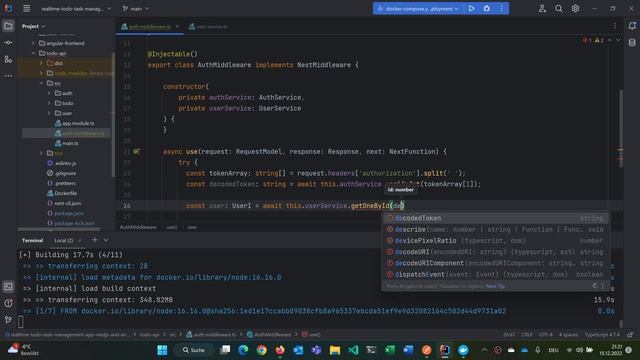This screenshot has height=360, width=640.
Task: Close the auth.middleware.ts tab
Action: pos(177,27)
